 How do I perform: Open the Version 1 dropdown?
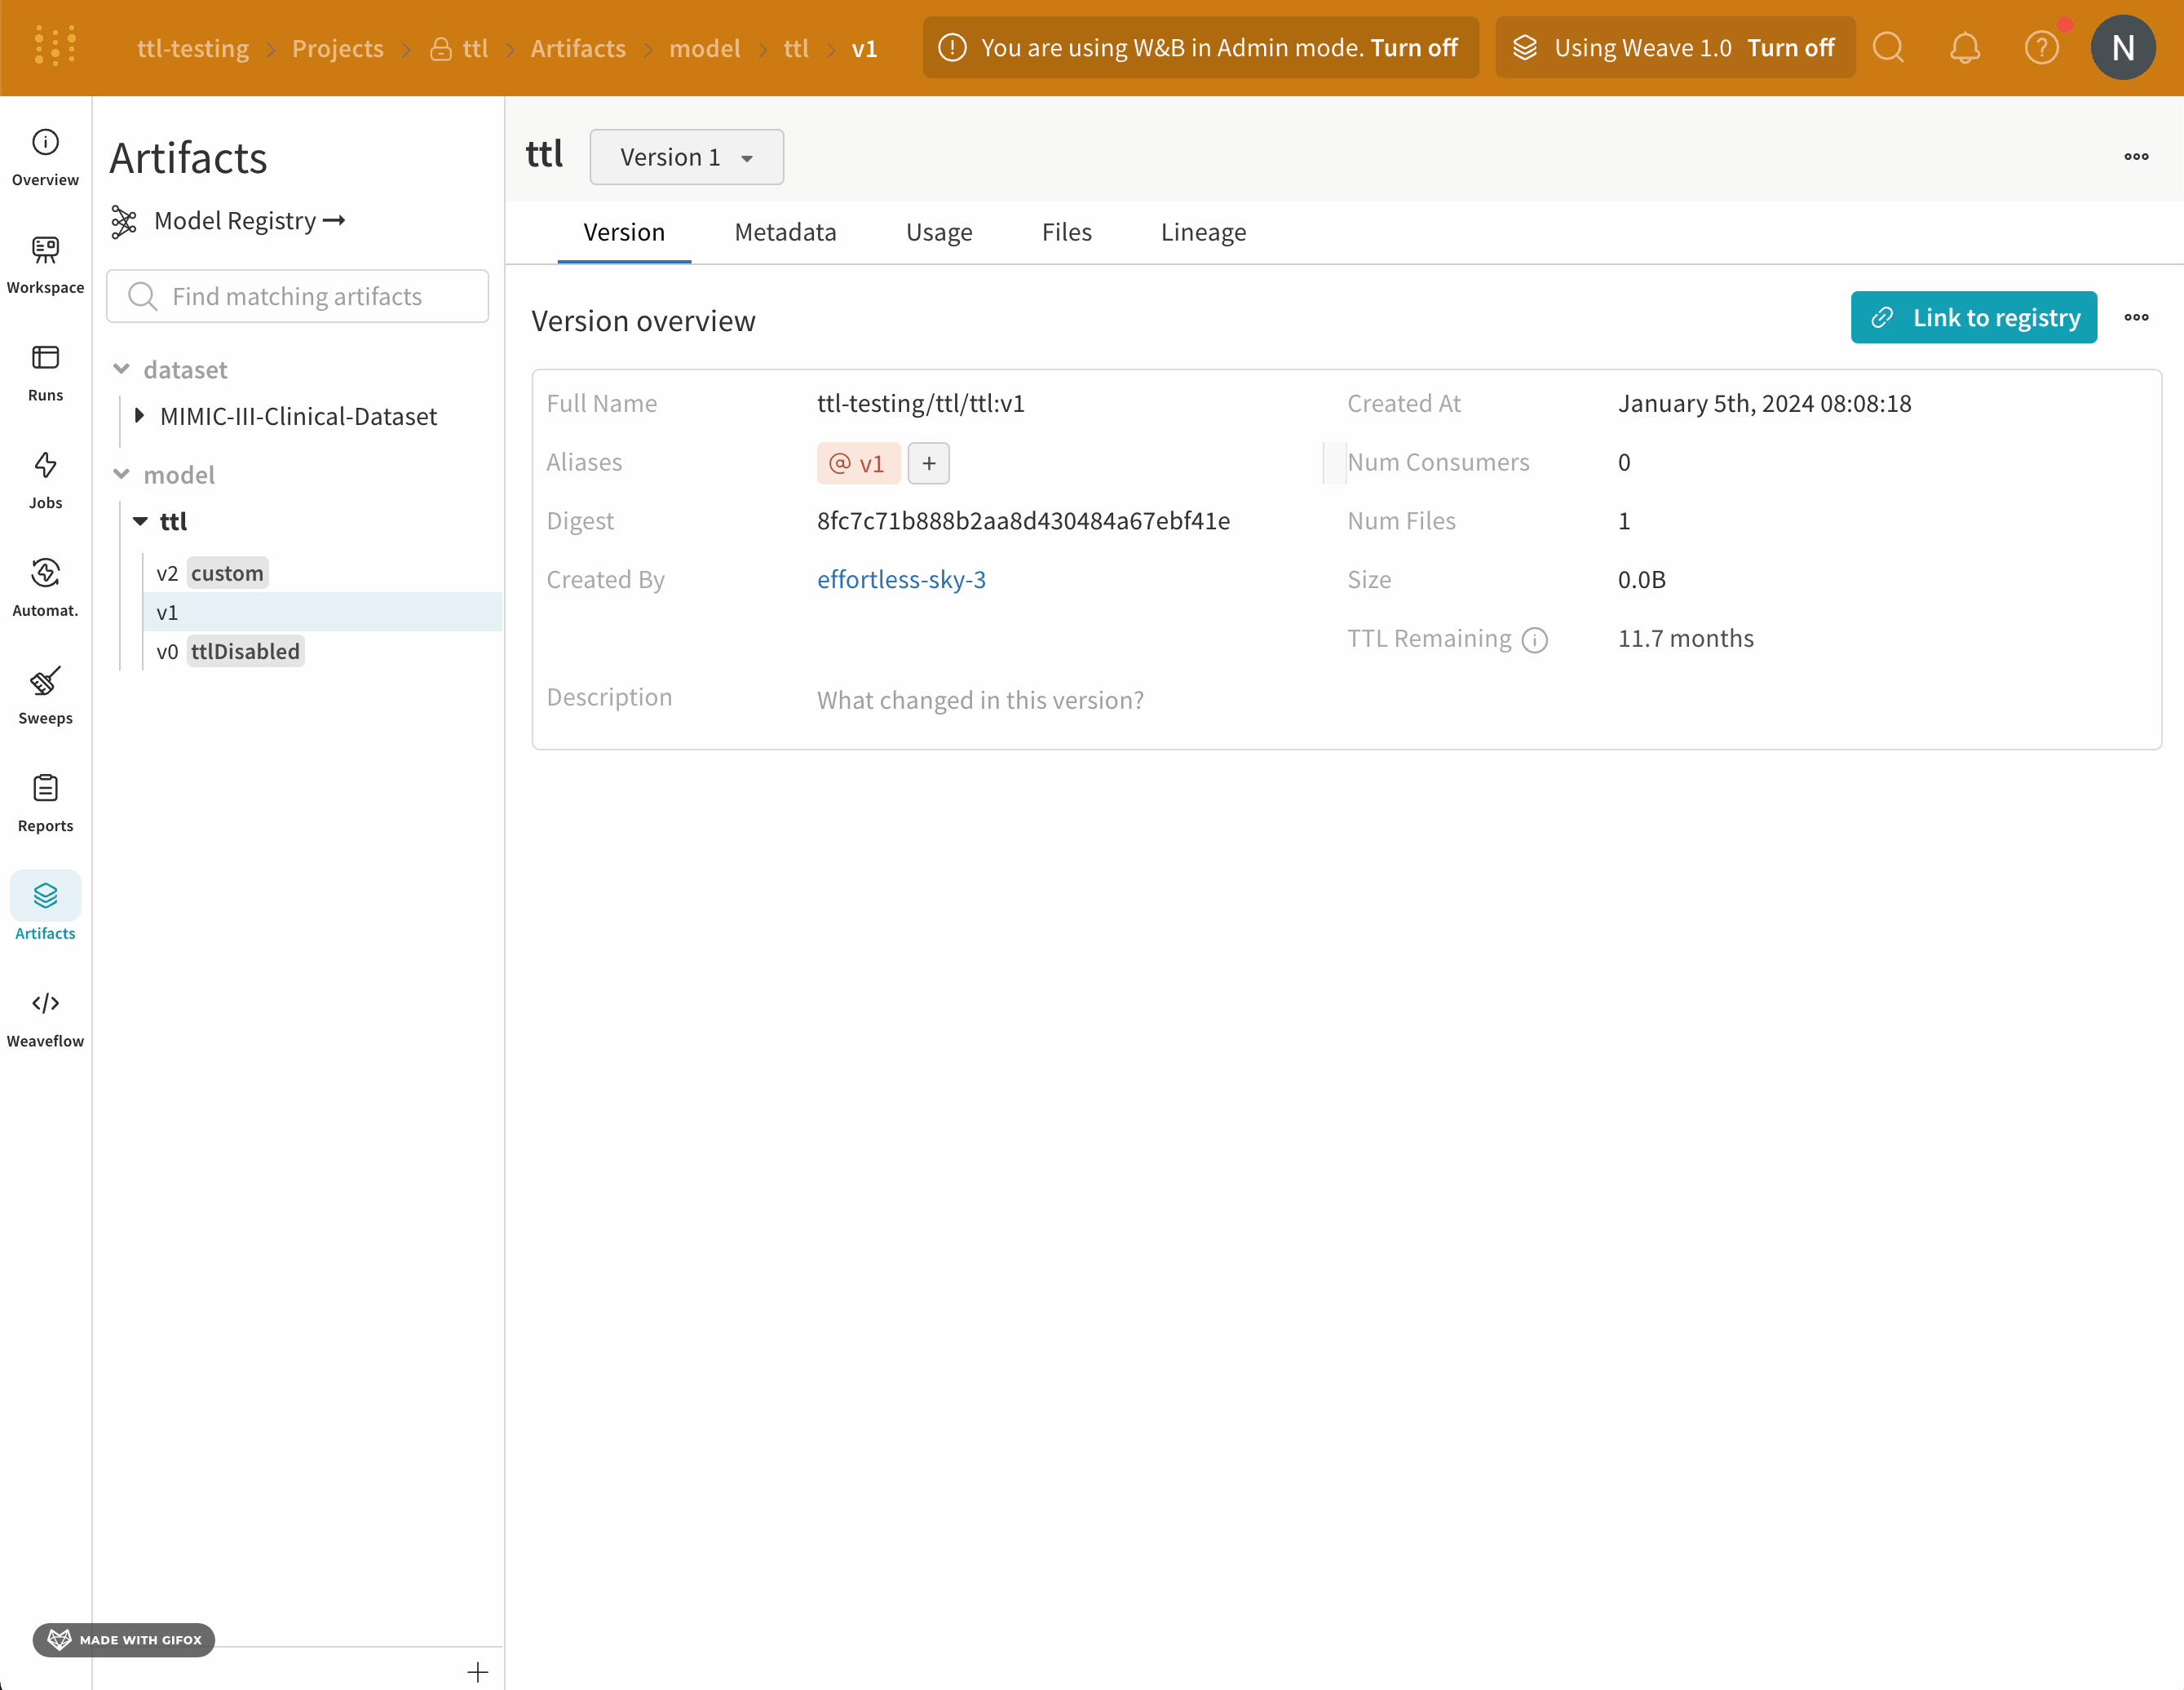pos(686,157)
